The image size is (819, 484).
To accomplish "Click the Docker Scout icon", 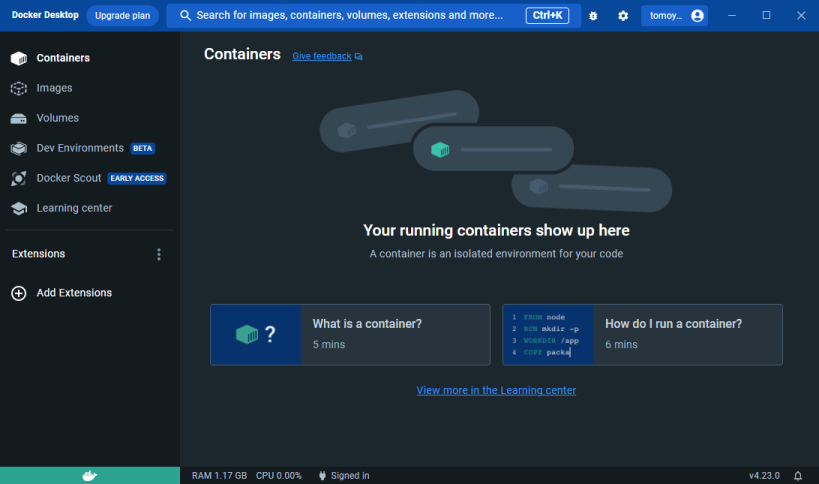I will click(x=19, y=179).
